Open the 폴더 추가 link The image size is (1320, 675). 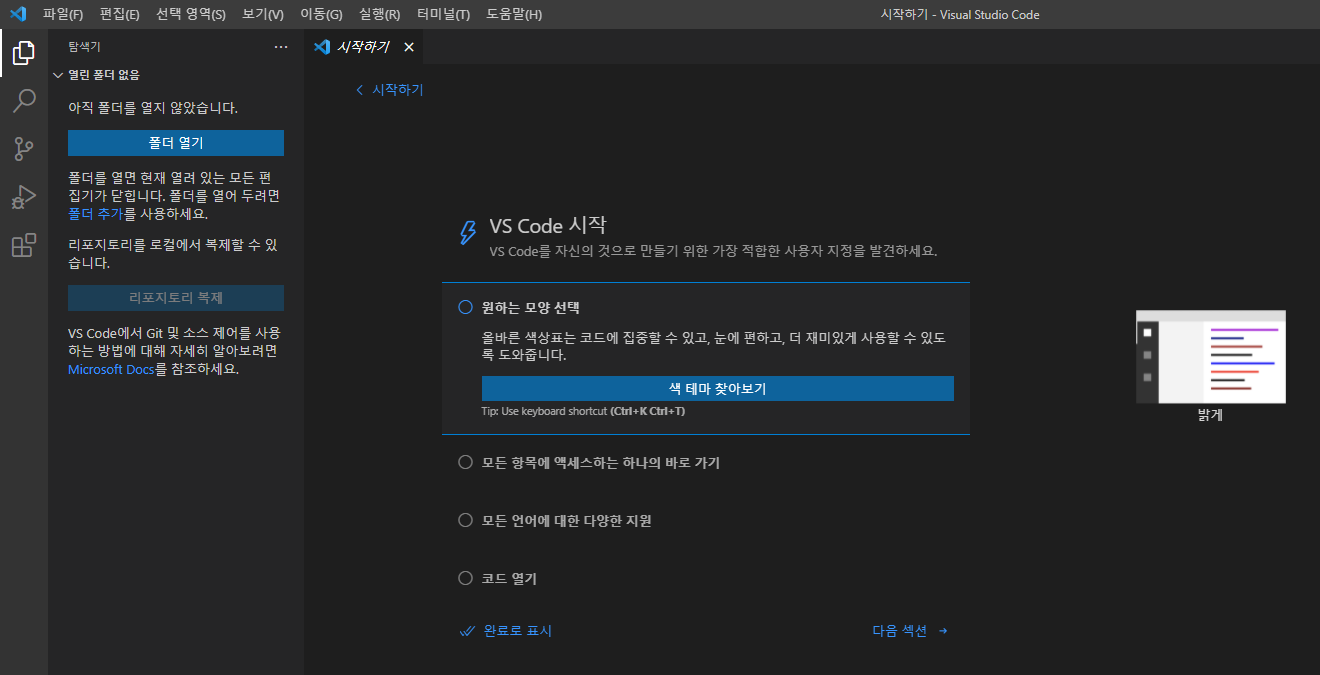tap(95, 214)
